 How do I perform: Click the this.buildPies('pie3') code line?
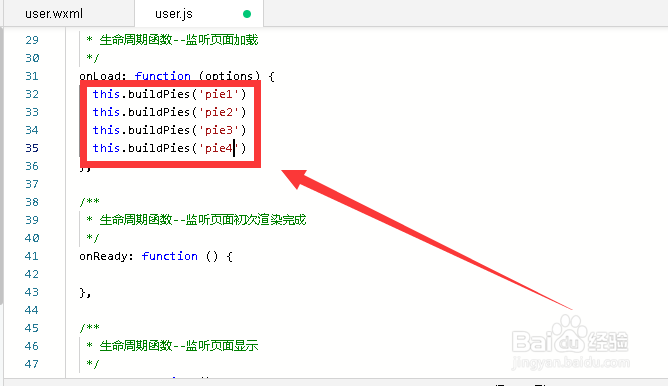click(x=170, y=130)
